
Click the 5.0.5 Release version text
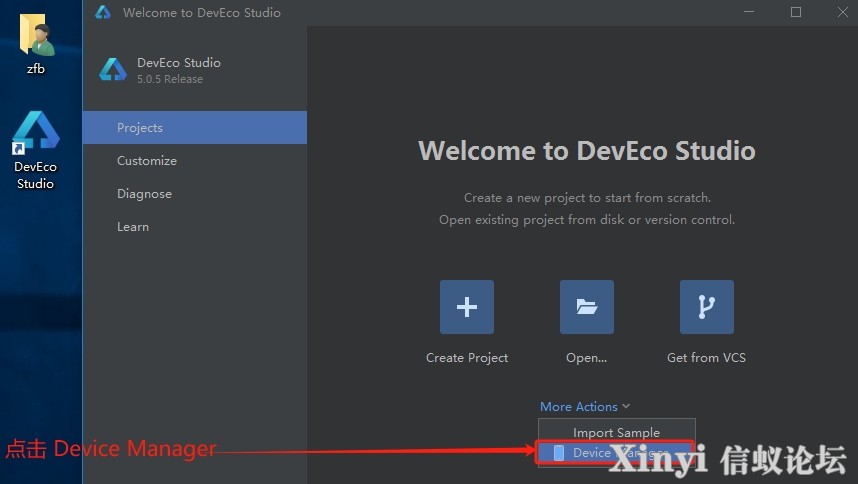[170, 79]
